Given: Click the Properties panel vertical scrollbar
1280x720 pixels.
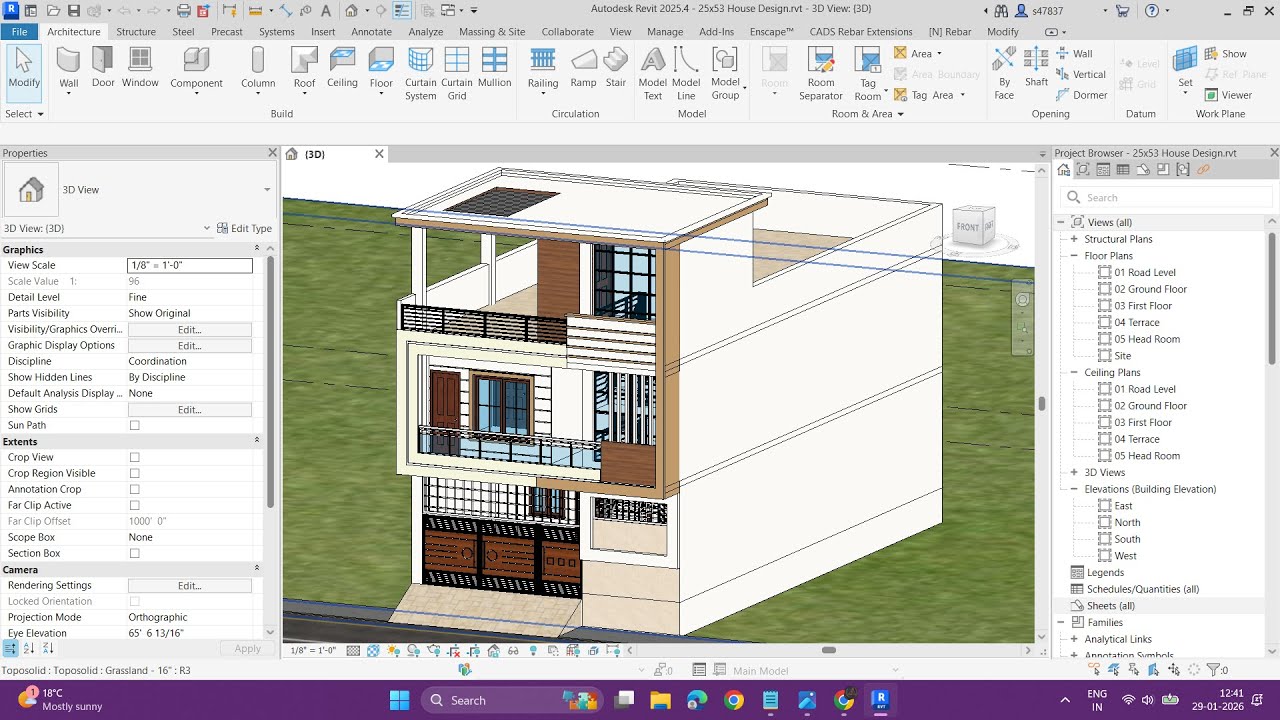Looking at the screenshot, I should [269, 380].
